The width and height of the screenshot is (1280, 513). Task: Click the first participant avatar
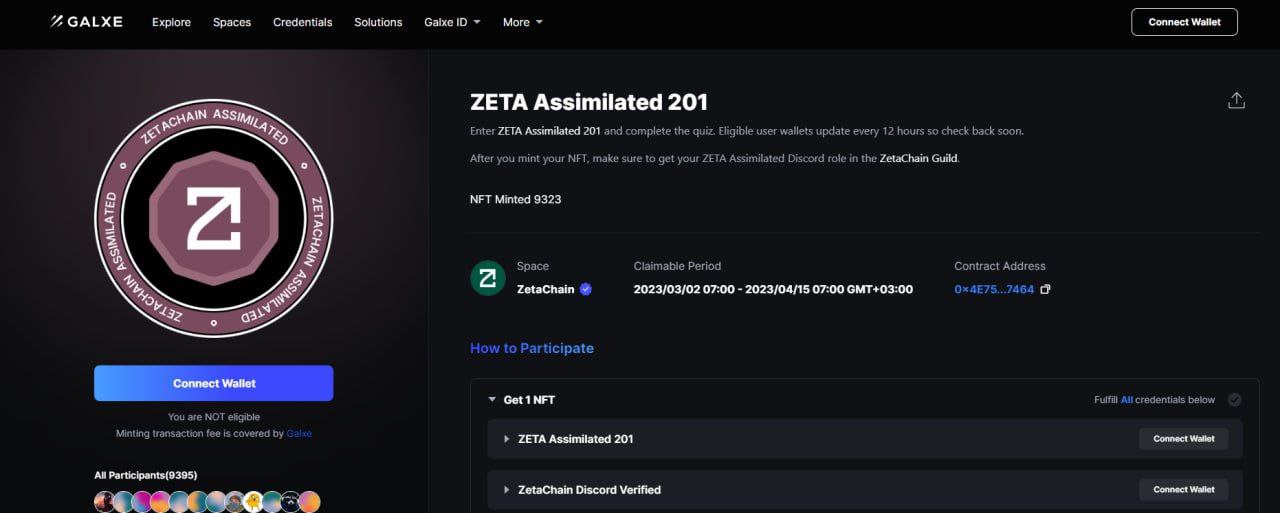[104, 502]
